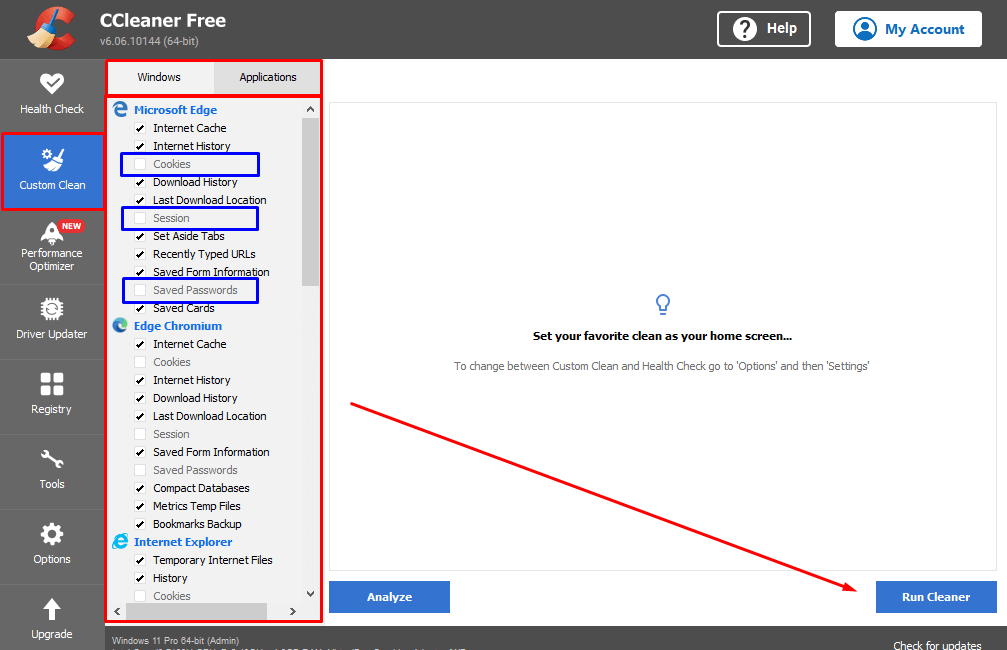The width and height of the screenshot is (1007, 650).
Task: Uncheck Microsoft Edge Internet Cache
Action: click(140, 128)
